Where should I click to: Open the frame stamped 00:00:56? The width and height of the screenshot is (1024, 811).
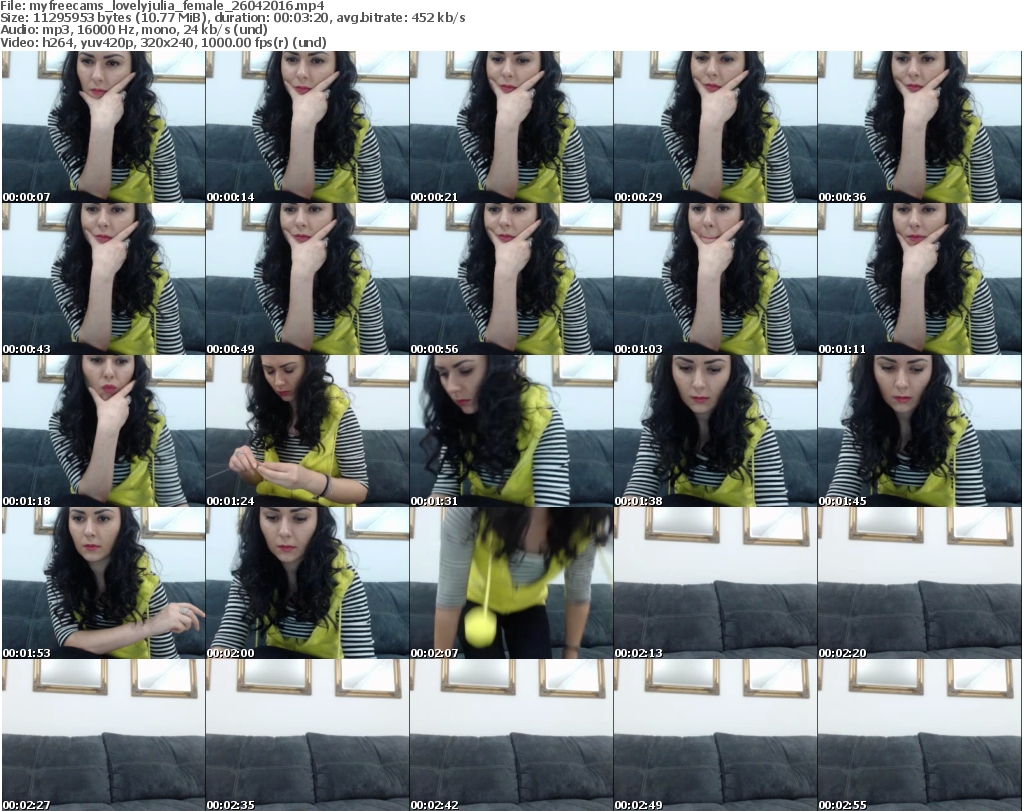pos(511,279)
